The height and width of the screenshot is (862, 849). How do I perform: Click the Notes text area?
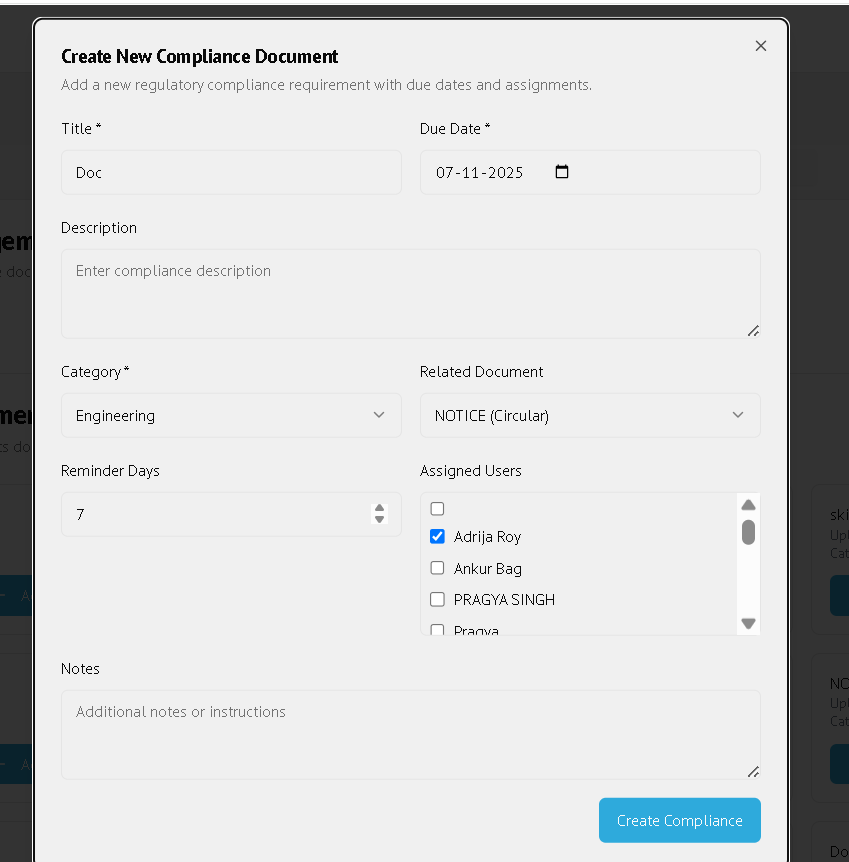411,735
